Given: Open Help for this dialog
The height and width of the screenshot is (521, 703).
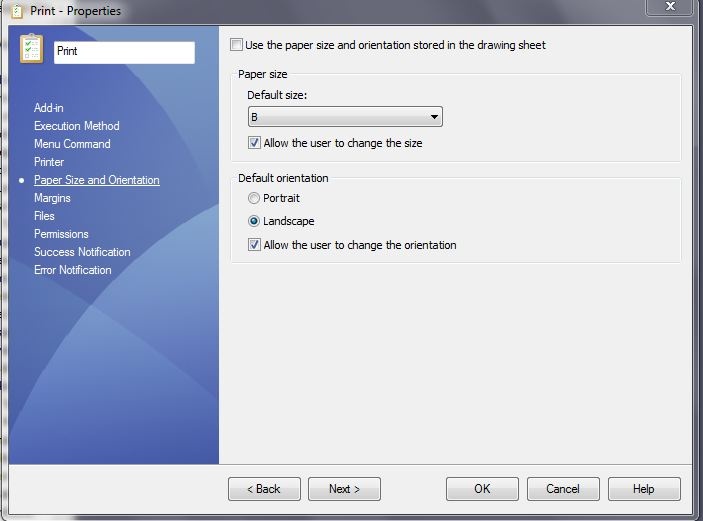Looking at the screenshot, I should point(644,489).
